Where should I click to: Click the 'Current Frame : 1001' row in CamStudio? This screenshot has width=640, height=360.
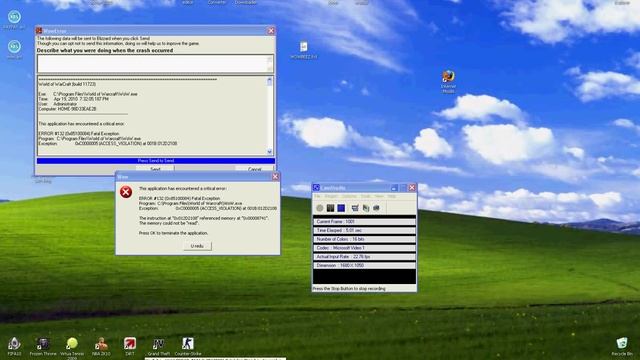tap(364, 222)
